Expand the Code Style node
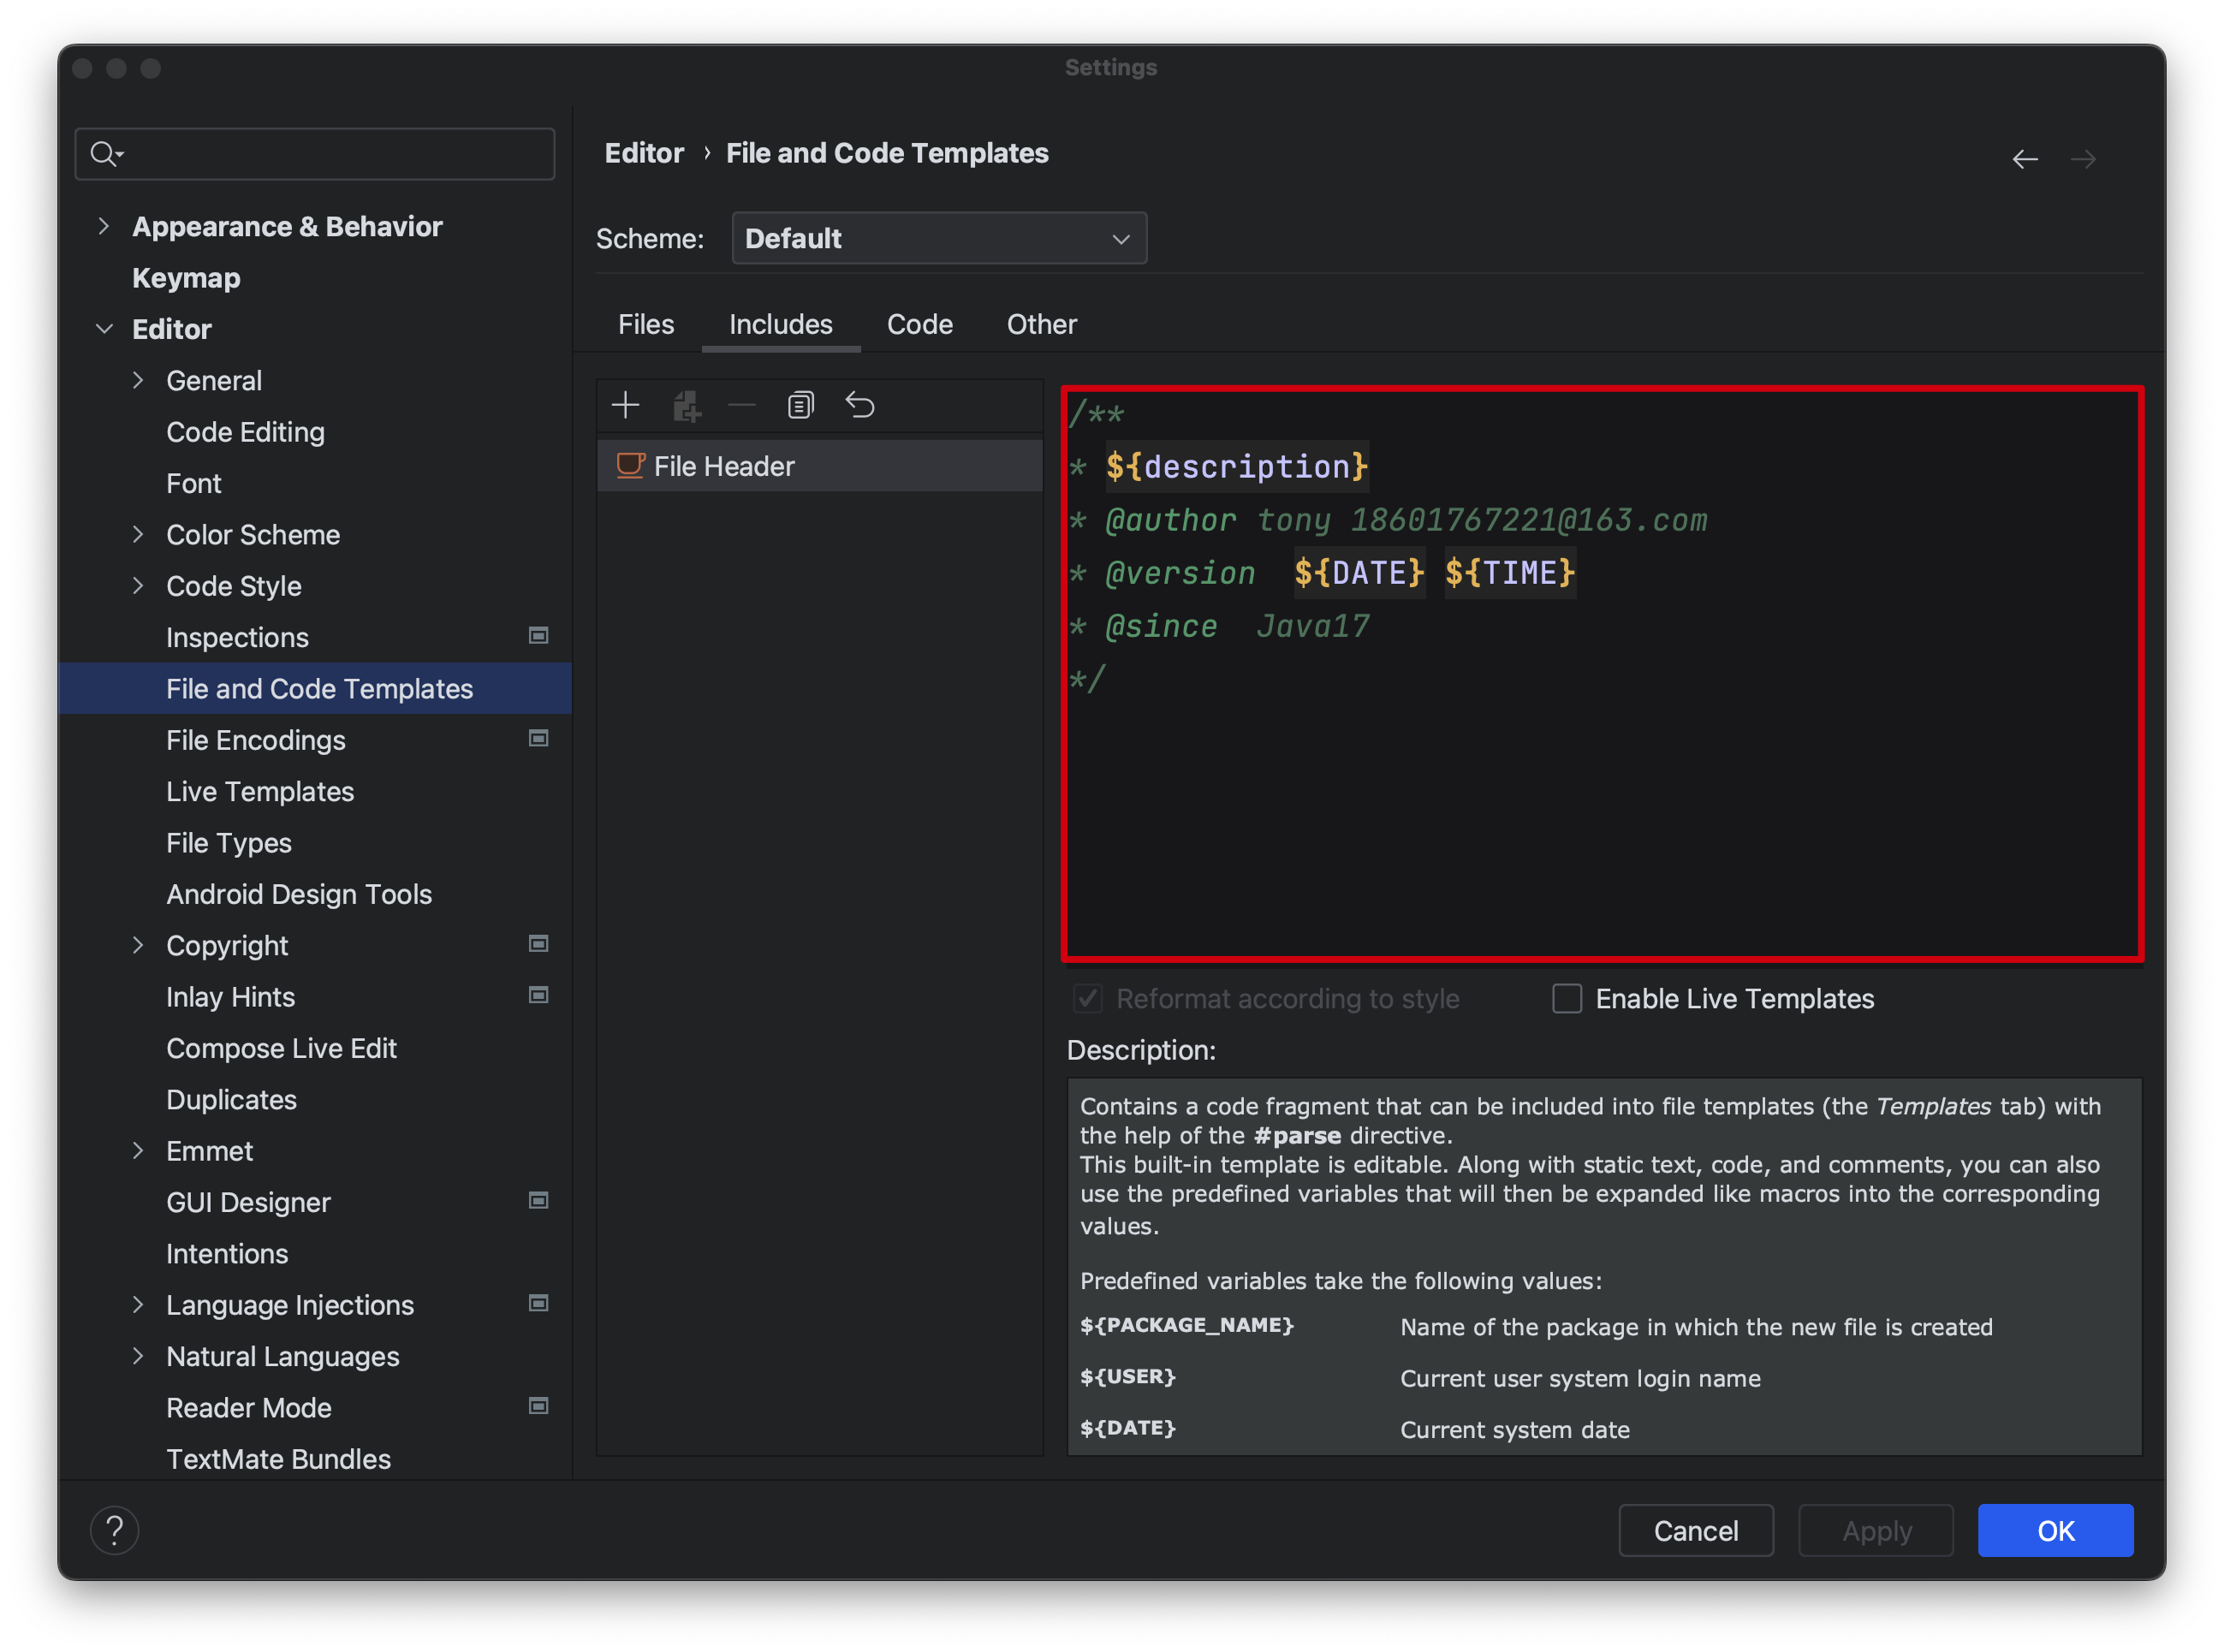2224x1652 pixels. 138,586
